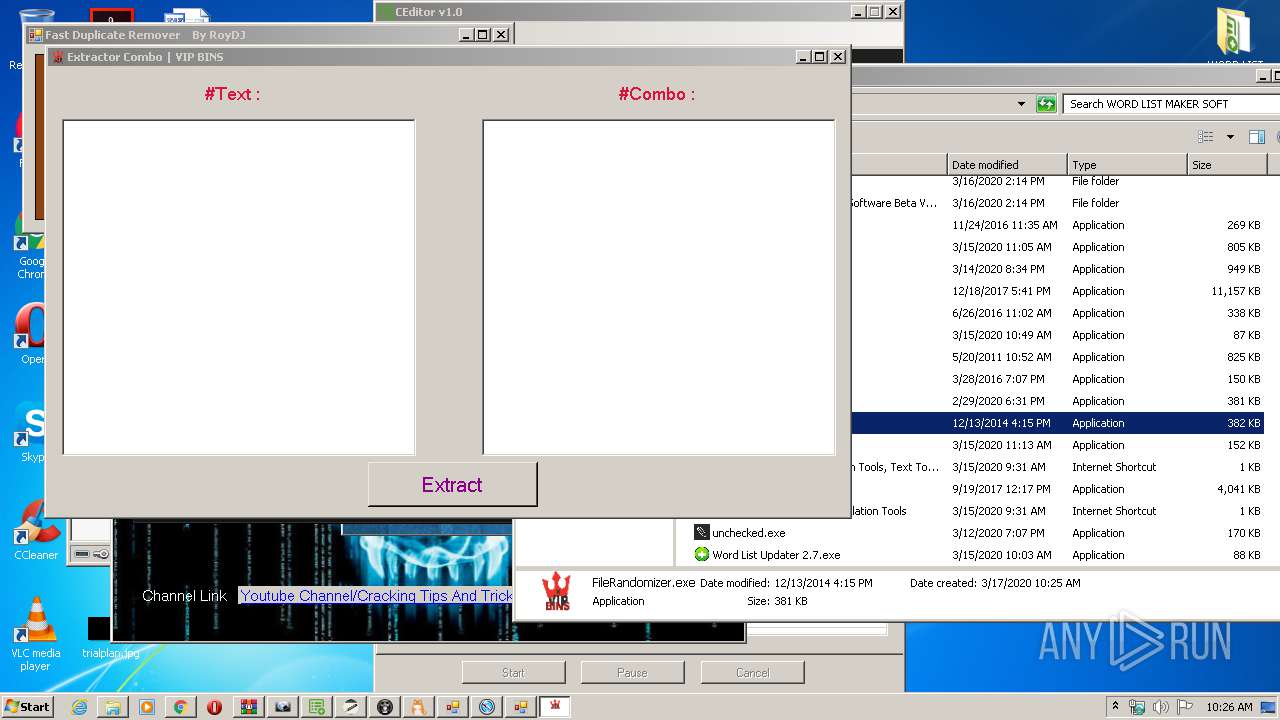The width and height of the screenshot is (1280, 720).
Task: Open the WORD LIST desktop folder icon
Action: pos(1233,38)
